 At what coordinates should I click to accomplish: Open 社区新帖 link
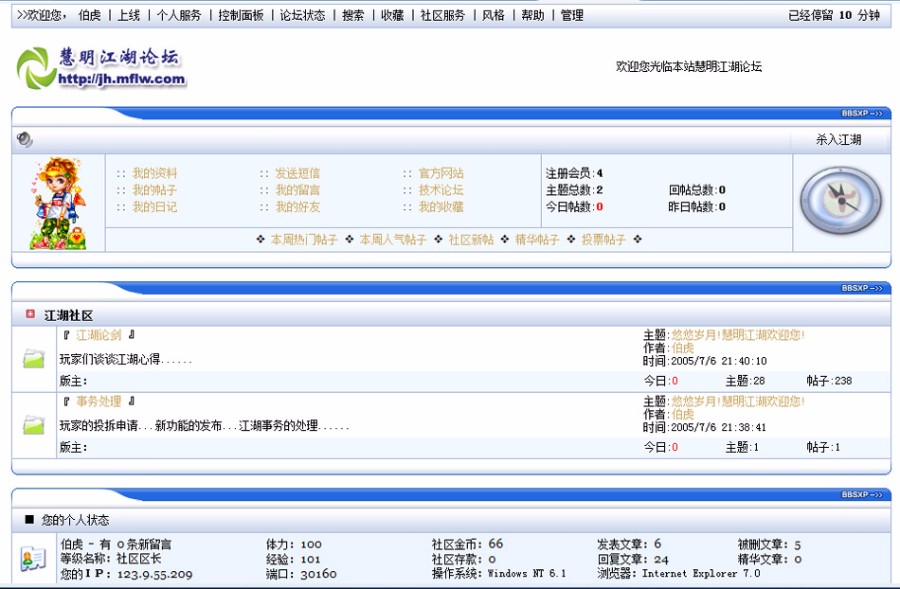471,239
